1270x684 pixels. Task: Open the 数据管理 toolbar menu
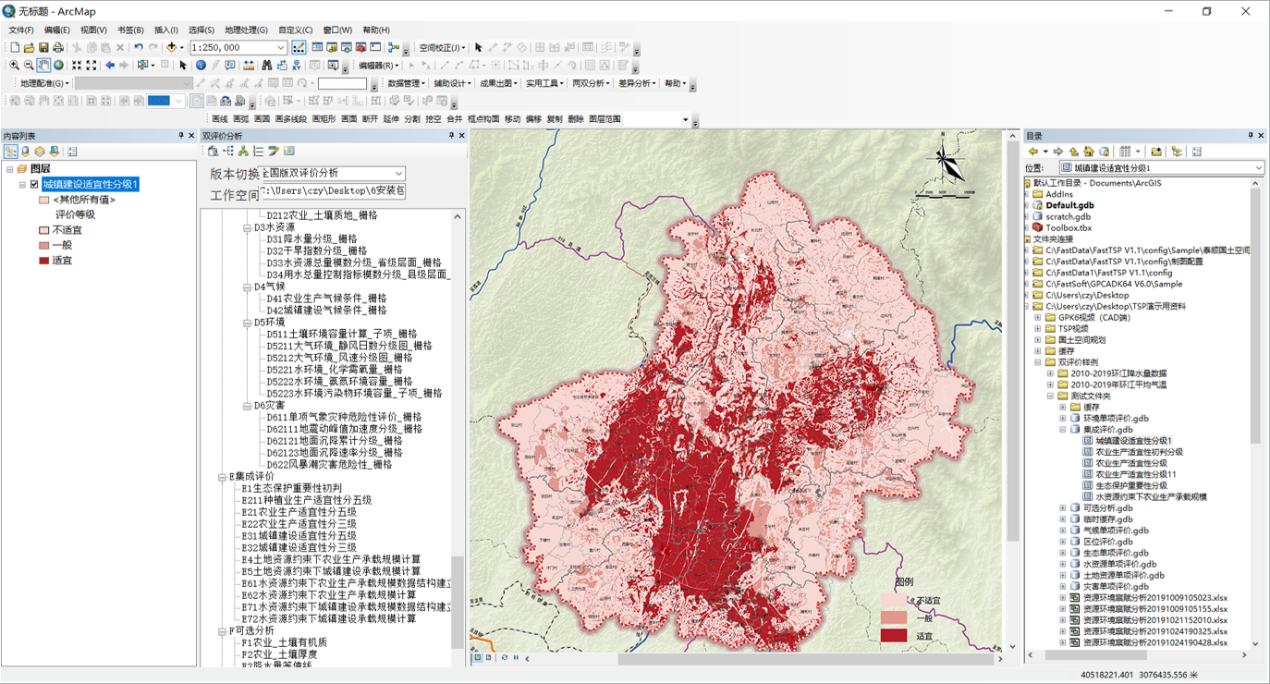[x=407, y=83]
